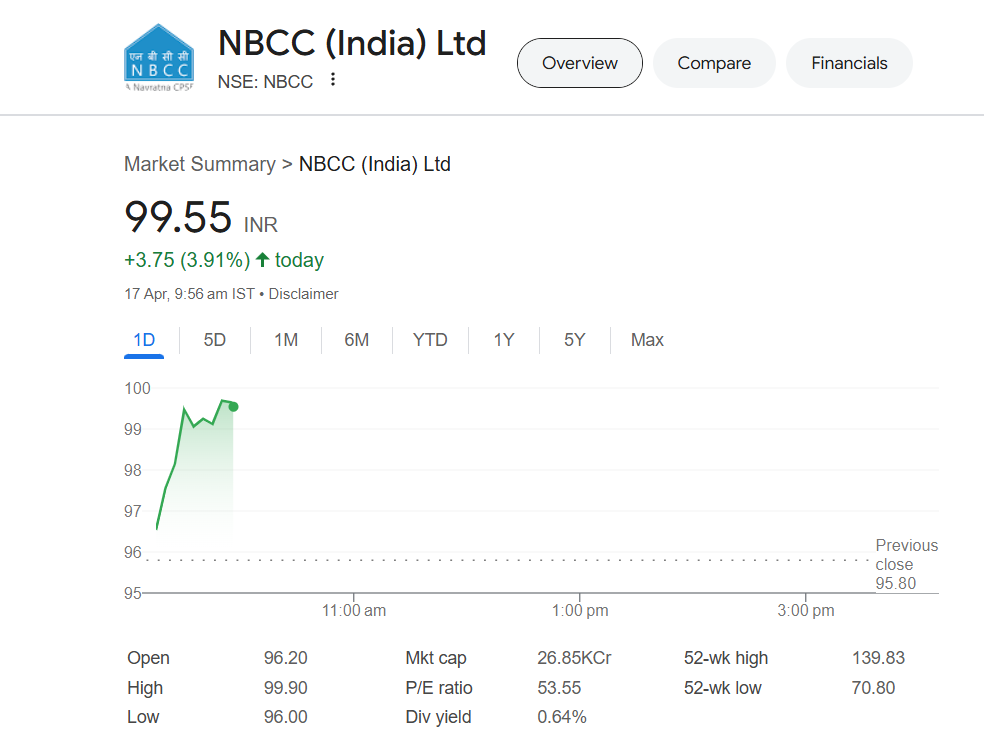
Task: Click the 1:00 pm axis label
Action: click(x=580, y=610)
